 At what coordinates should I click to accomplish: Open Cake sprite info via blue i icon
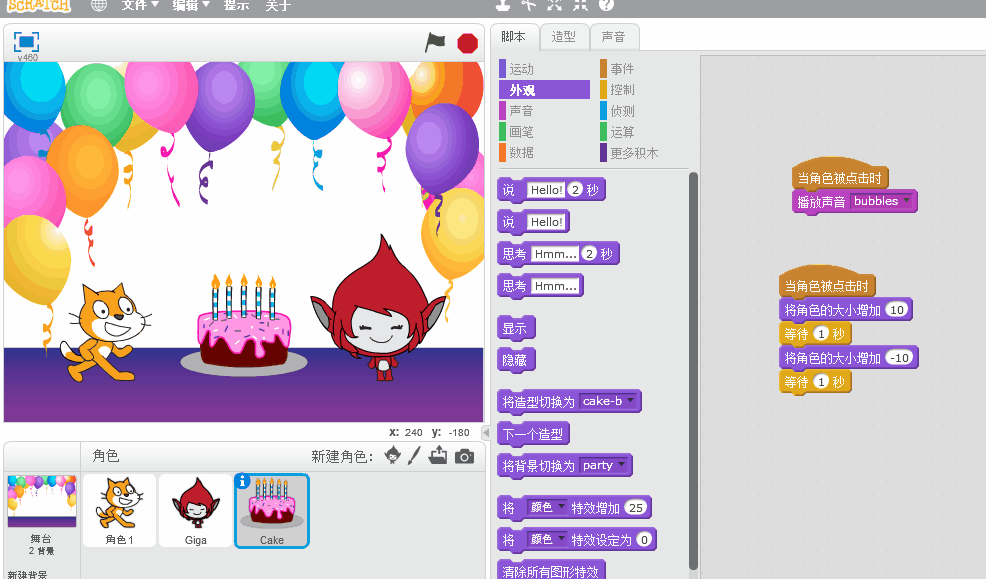242,481
